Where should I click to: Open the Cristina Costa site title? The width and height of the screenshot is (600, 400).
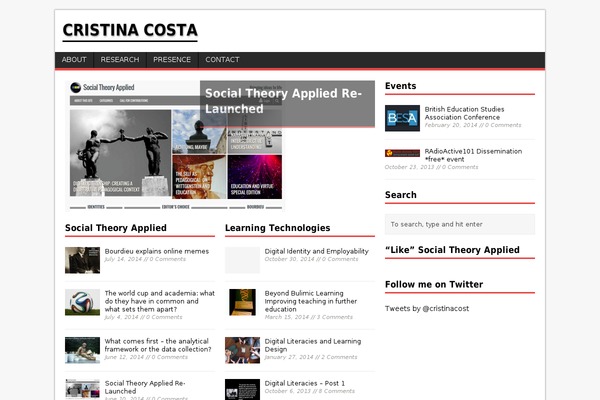tap(130, 31)
